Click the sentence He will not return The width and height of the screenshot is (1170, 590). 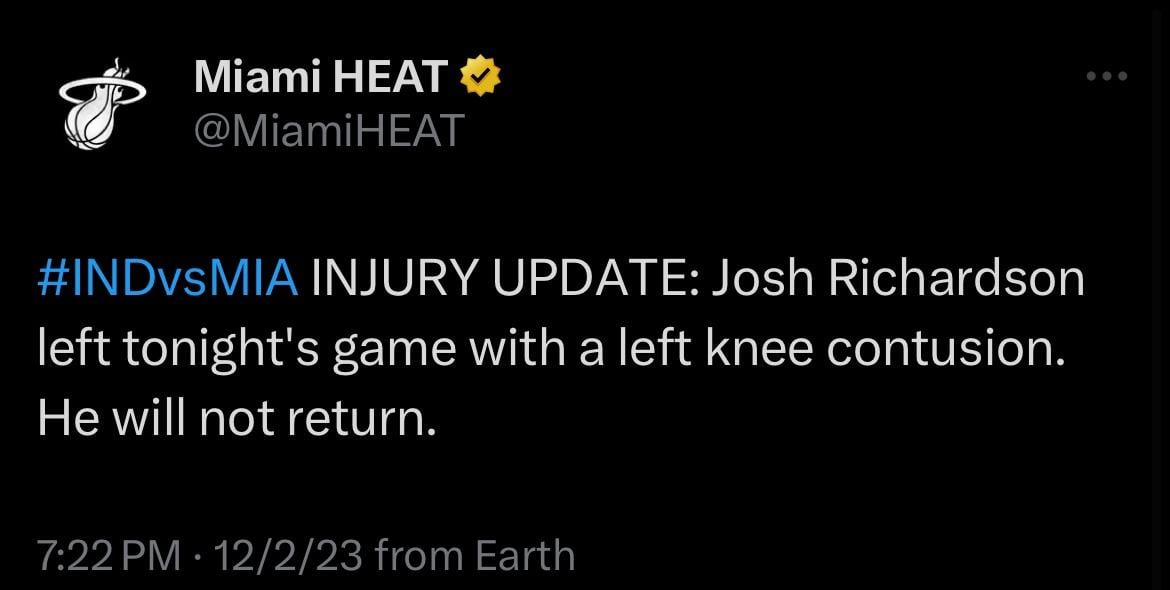[237, 419]
